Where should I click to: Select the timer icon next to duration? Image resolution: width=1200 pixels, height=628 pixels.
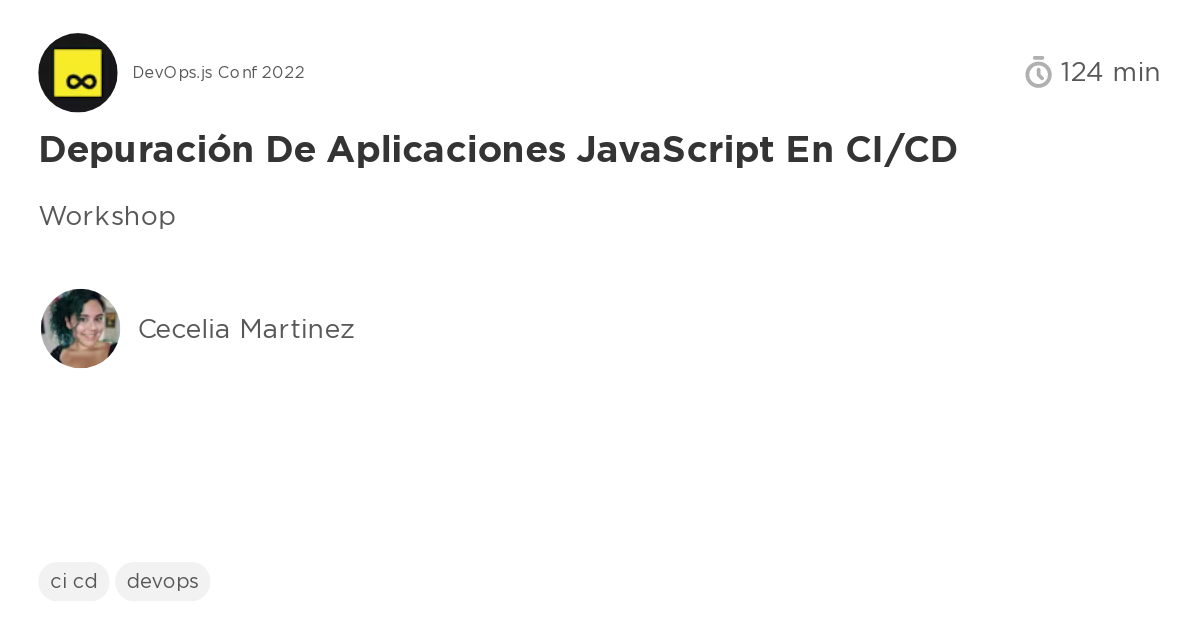pyautogui.click(x=1039, y=72)
